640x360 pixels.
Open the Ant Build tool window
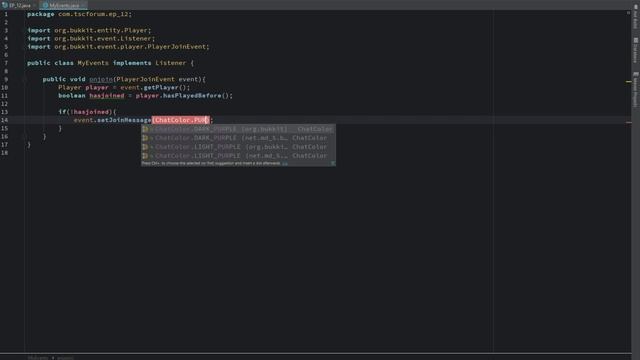point(636,17)
